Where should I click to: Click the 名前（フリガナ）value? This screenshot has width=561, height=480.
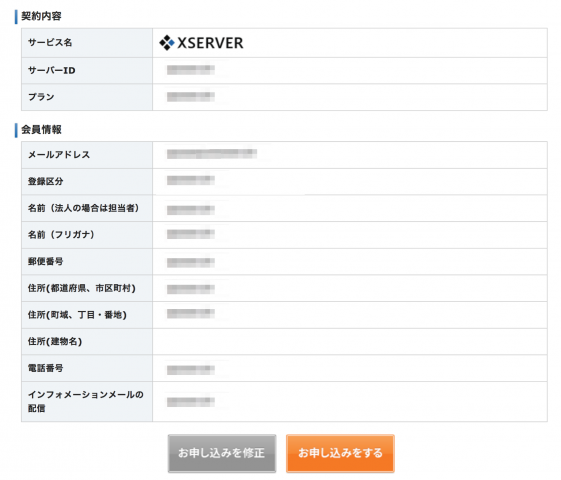tap(191, 234)
